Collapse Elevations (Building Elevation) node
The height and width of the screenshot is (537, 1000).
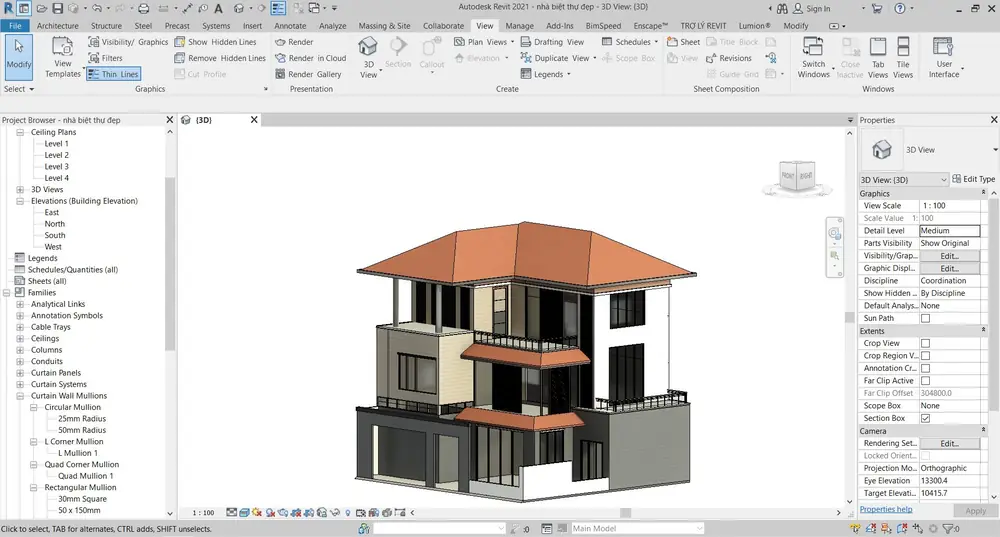(20, 201)
